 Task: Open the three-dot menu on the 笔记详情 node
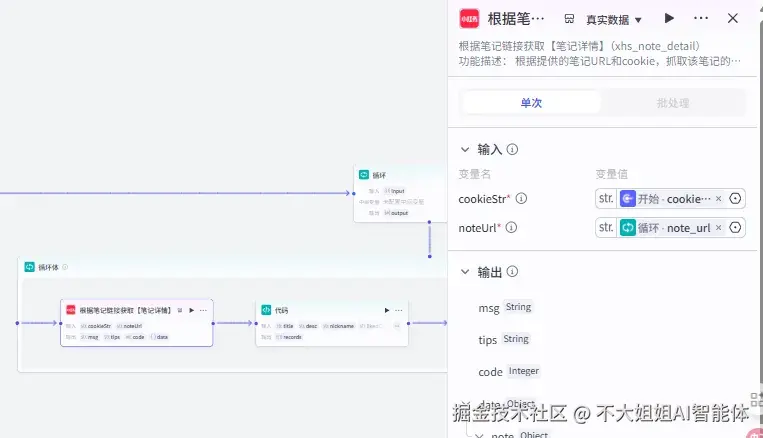[203, 310]
